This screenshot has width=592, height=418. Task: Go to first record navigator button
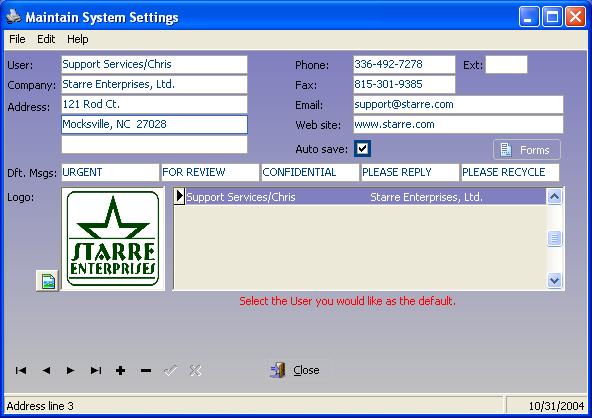(x=21, y=370)
